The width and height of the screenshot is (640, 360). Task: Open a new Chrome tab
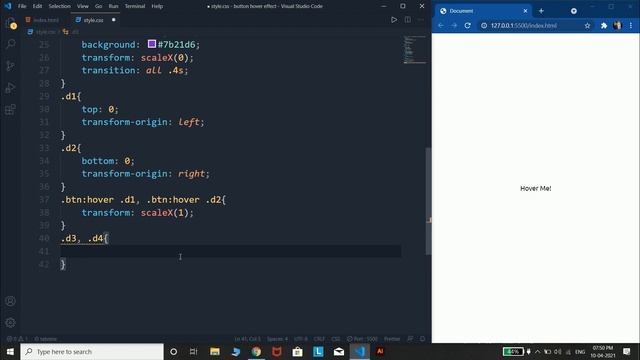pyautogui.click(x=541, y=11)
